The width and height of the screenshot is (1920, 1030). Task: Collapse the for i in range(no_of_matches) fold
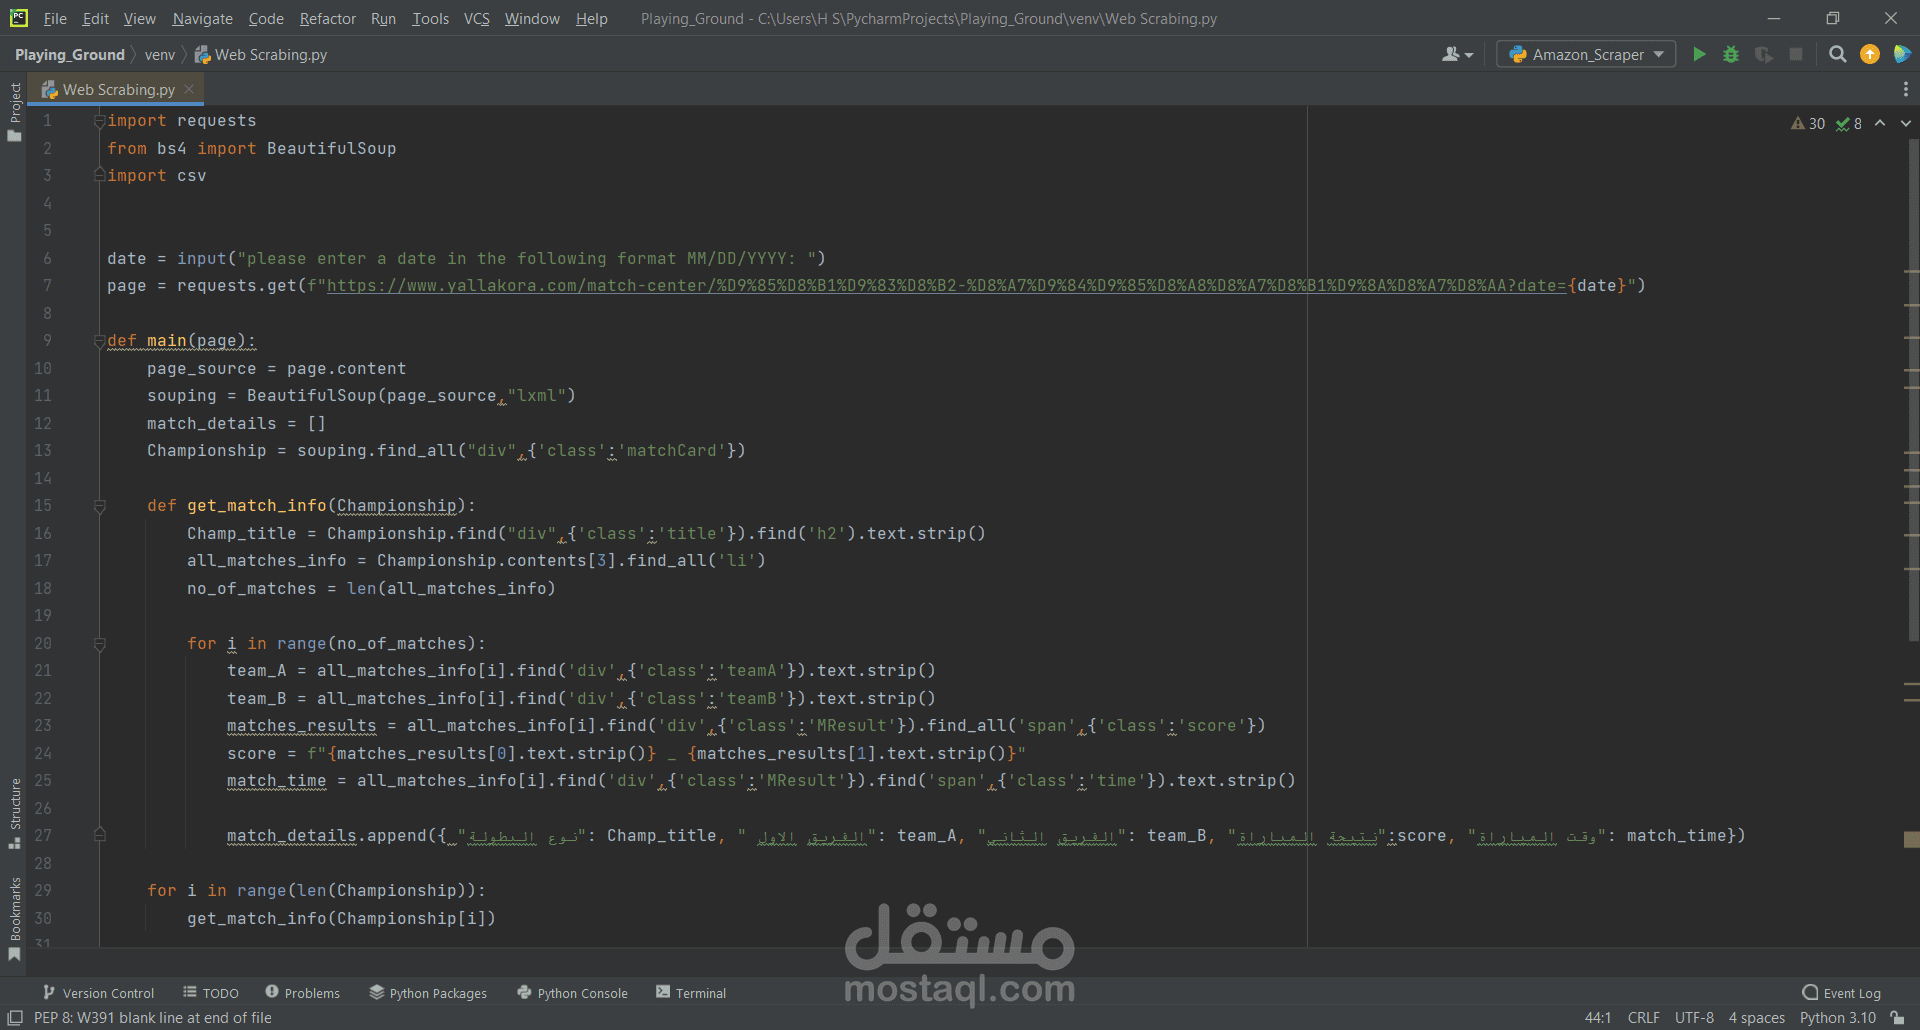(99, 644)
